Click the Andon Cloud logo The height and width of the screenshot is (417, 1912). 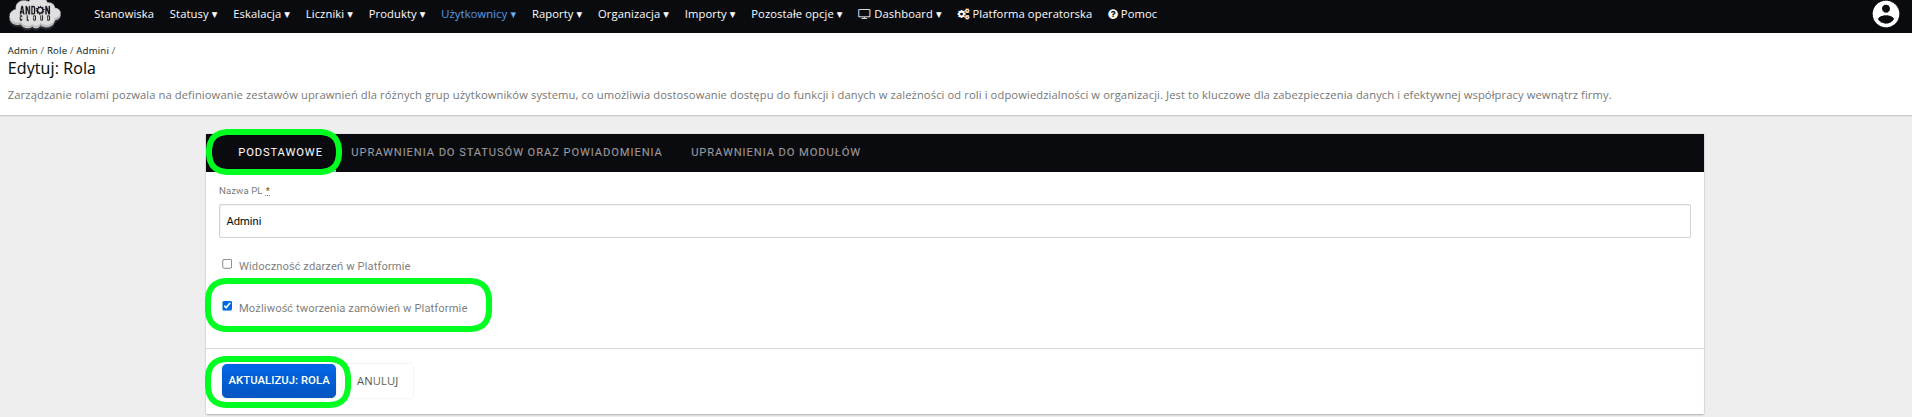coord(35,14)
